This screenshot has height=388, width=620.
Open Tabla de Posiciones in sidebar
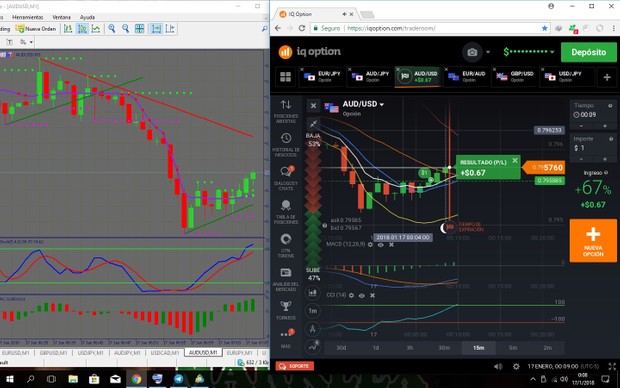(x=286, y=212)
